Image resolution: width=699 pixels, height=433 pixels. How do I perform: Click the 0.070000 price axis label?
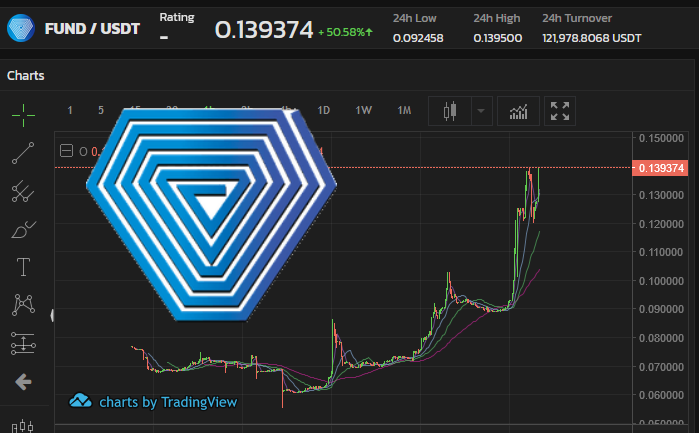click(661, 367)
